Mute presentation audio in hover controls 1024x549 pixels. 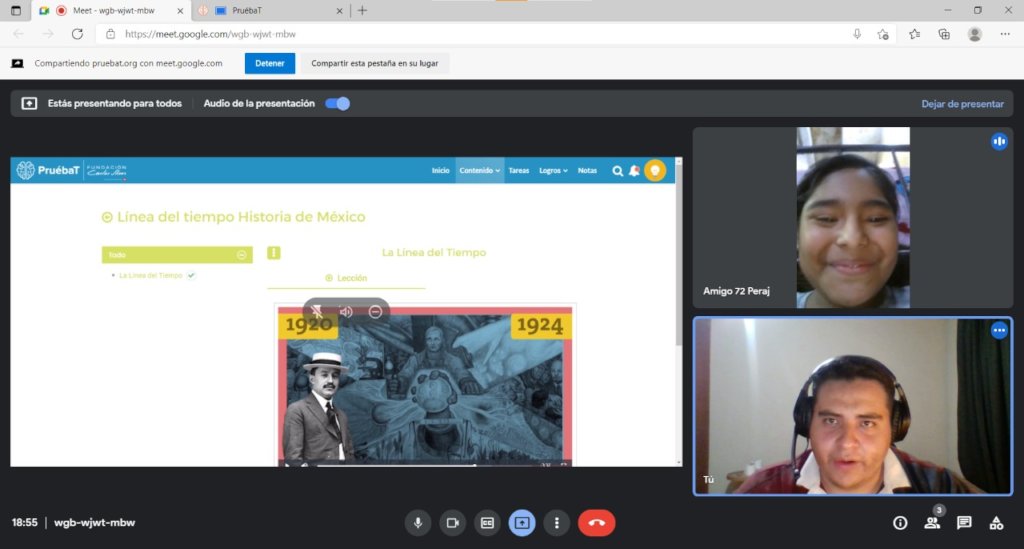[x=346, y=312]
